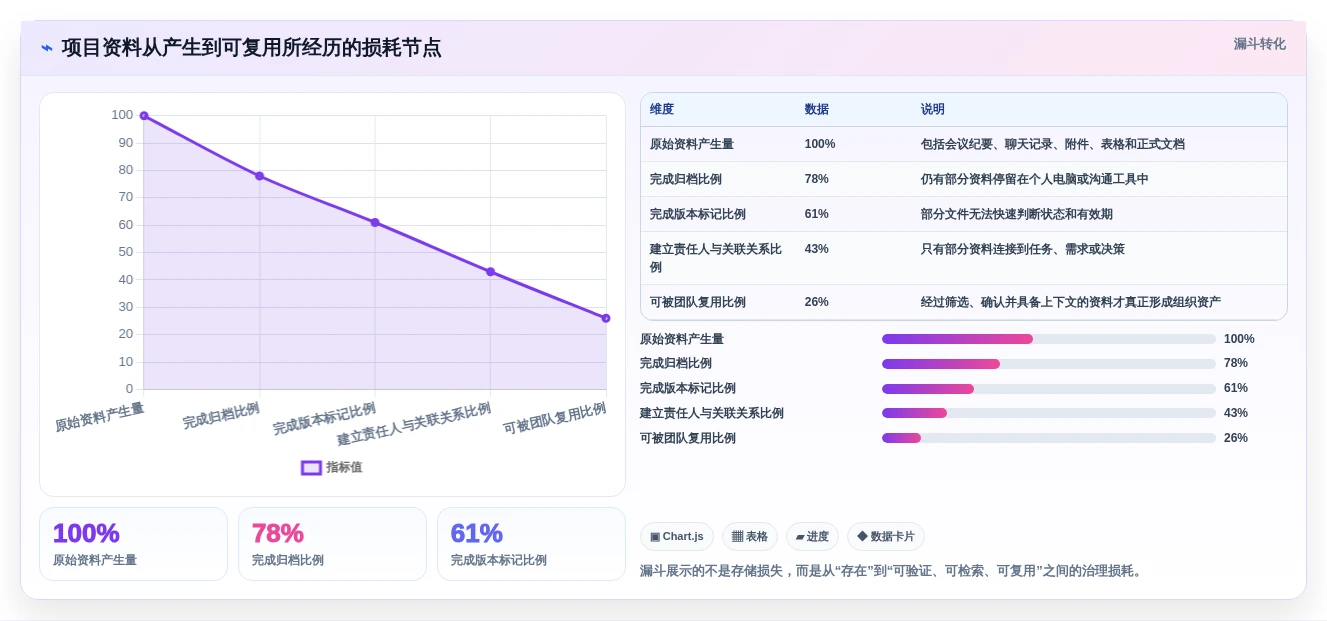Click the description 部分文件无法快速判断状态和有效期
1327x621 pixels.
pos(1017,214)
